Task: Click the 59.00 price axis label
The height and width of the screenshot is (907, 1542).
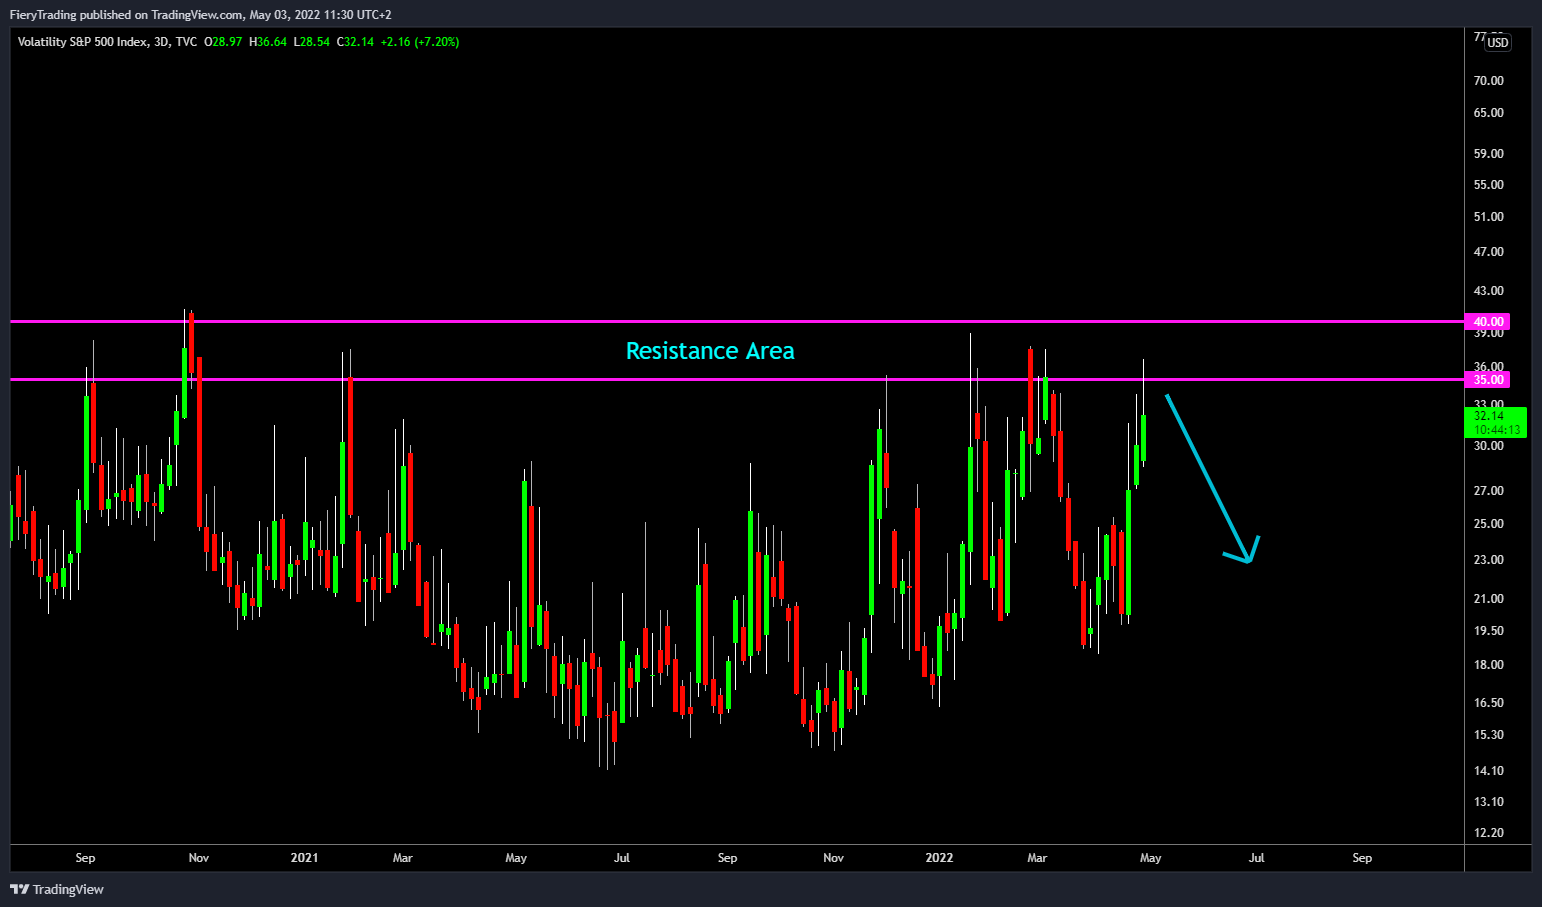Action: point(1489,154)
